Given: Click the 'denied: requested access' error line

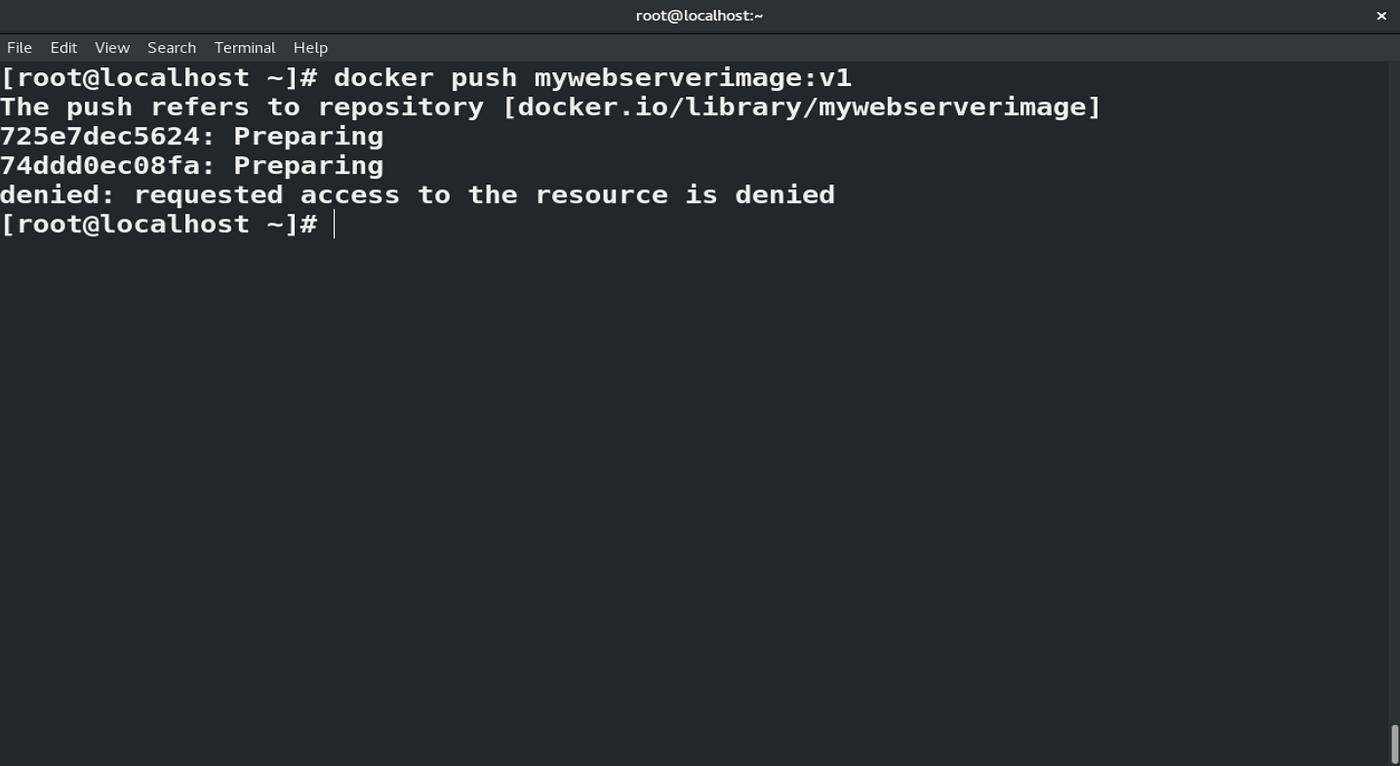Looking at the screenshot, I should point(417,194).
